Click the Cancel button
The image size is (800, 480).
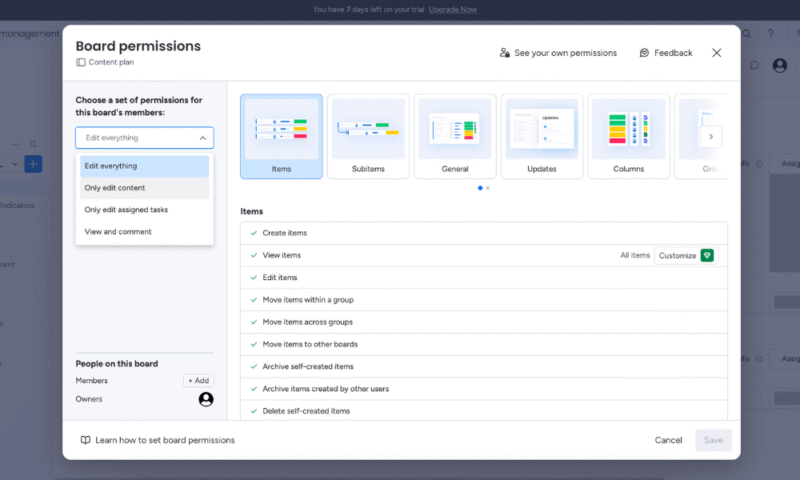pos(668,440)
